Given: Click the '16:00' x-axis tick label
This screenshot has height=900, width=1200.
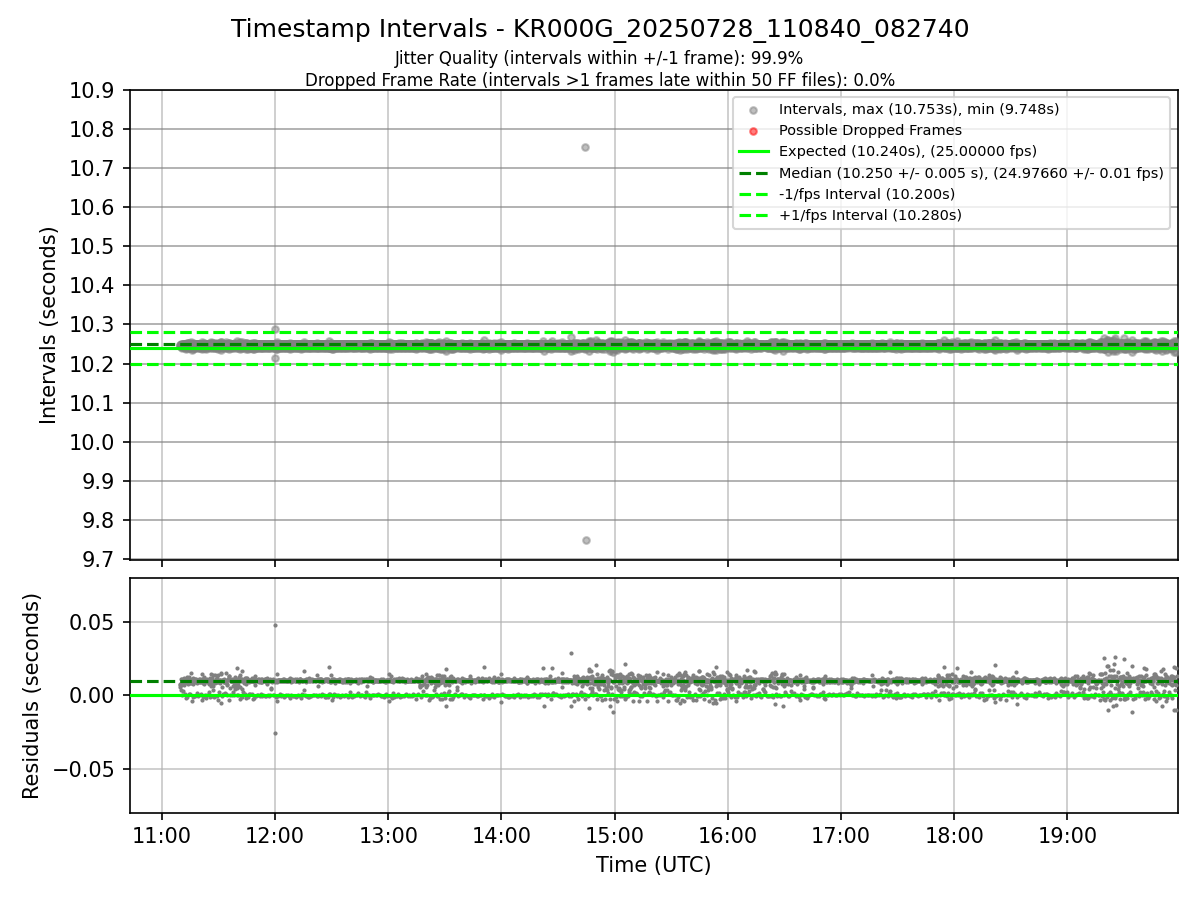Looking at the screenshot, I should [x=727, y=835].
